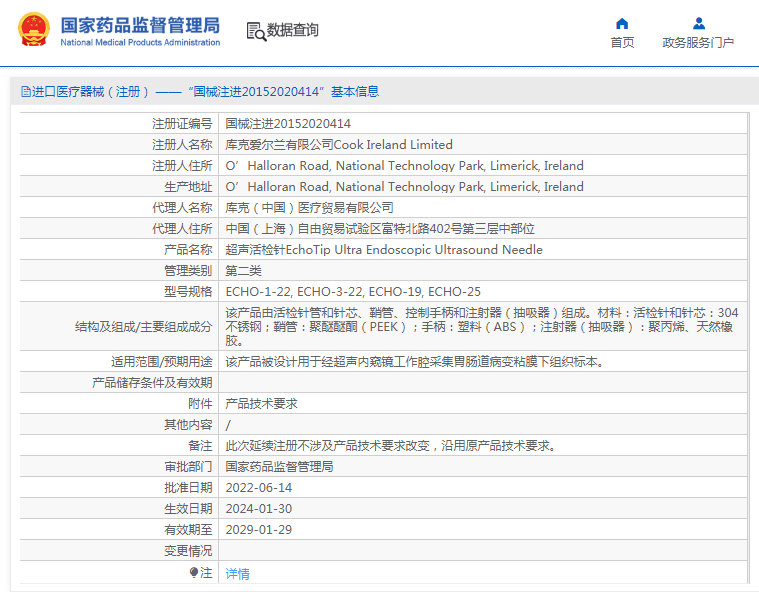Click the 附件 label cell
This screenshot has width=759, height=592.
pyautogui.click(x=119, y=404)
